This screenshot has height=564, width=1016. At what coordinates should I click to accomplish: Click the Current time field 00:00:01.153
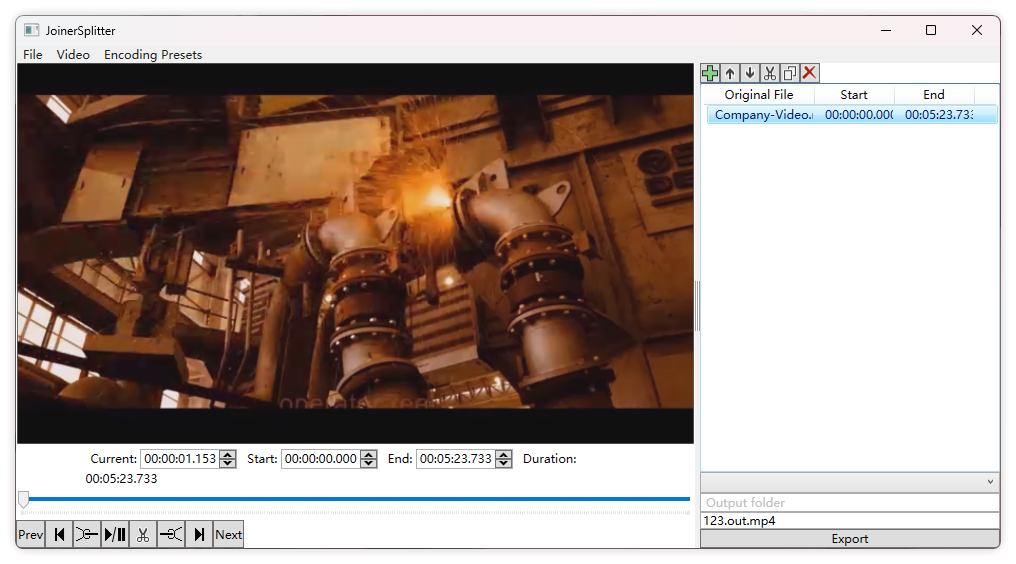(180, 459)
